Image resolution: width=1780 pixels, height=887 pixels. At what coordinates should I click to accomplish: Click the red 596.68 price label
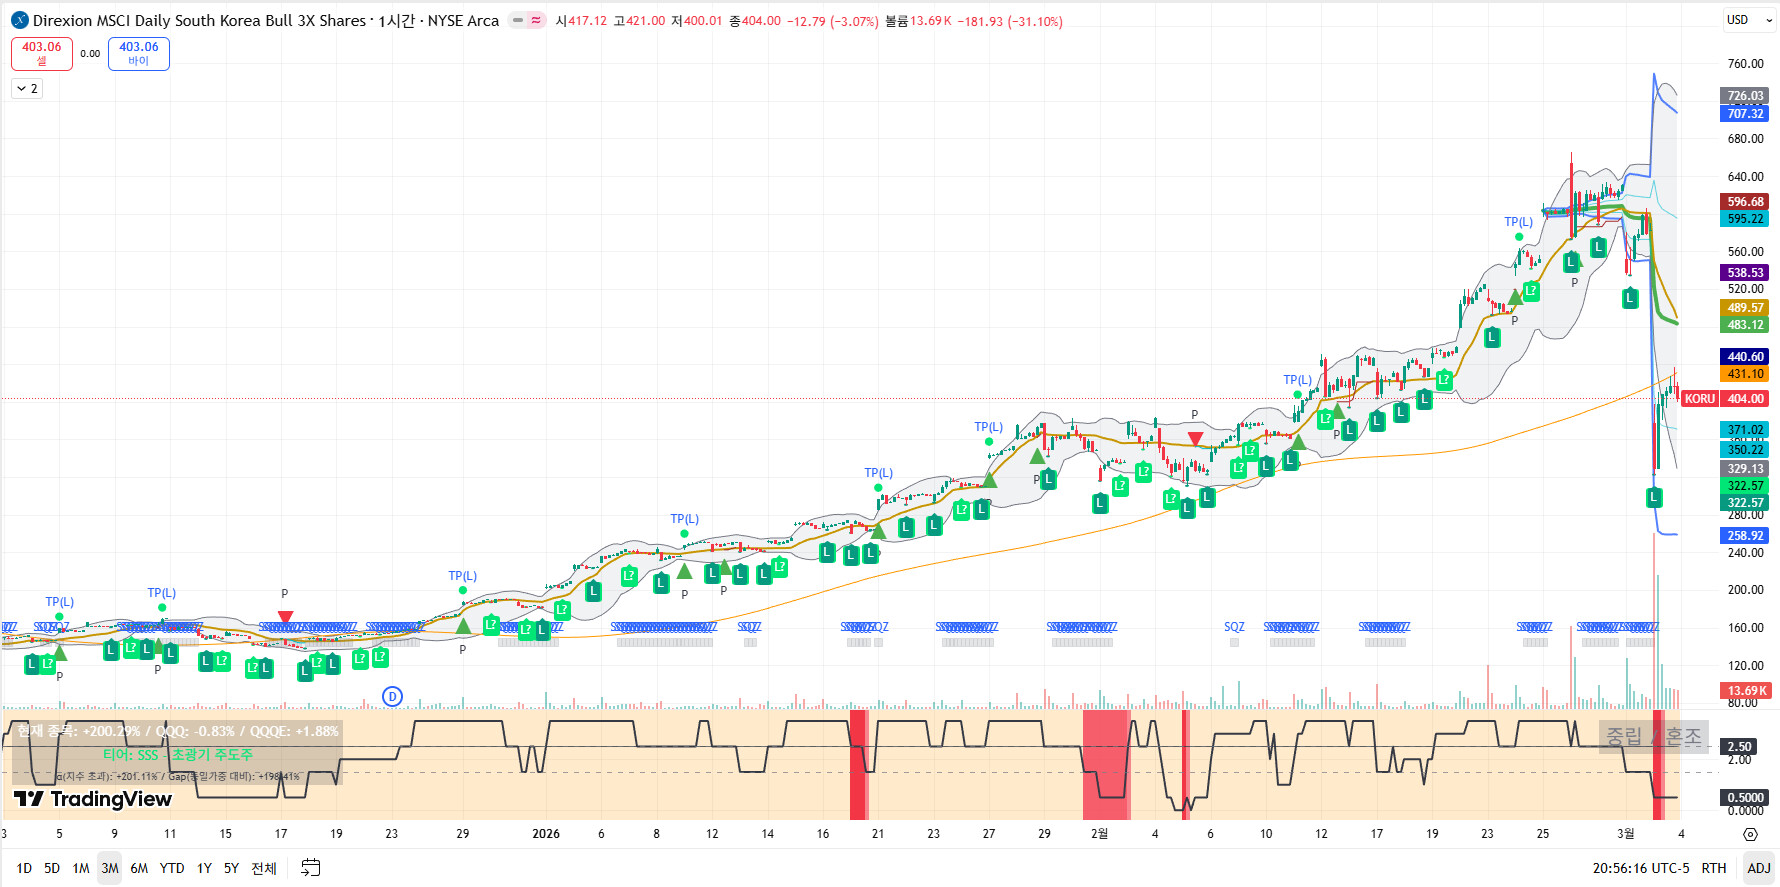coord(1745,202)
